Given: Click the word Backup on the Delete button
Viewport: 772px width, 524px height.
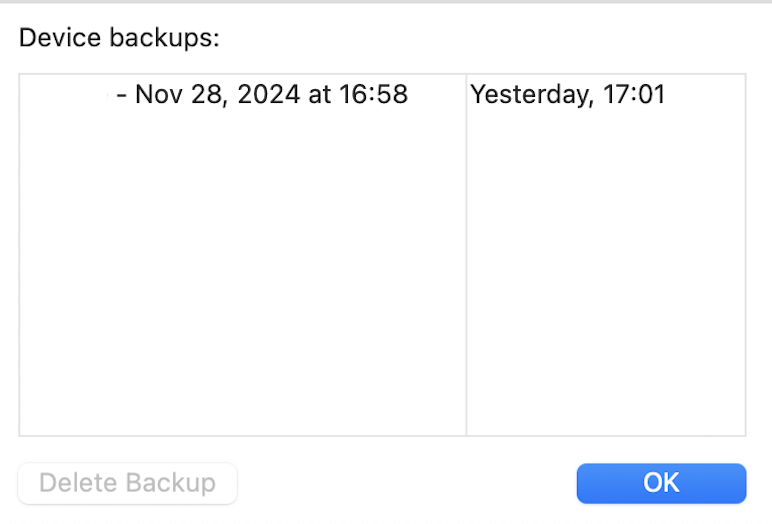Looking at the screenshot, I should (170, 483).
